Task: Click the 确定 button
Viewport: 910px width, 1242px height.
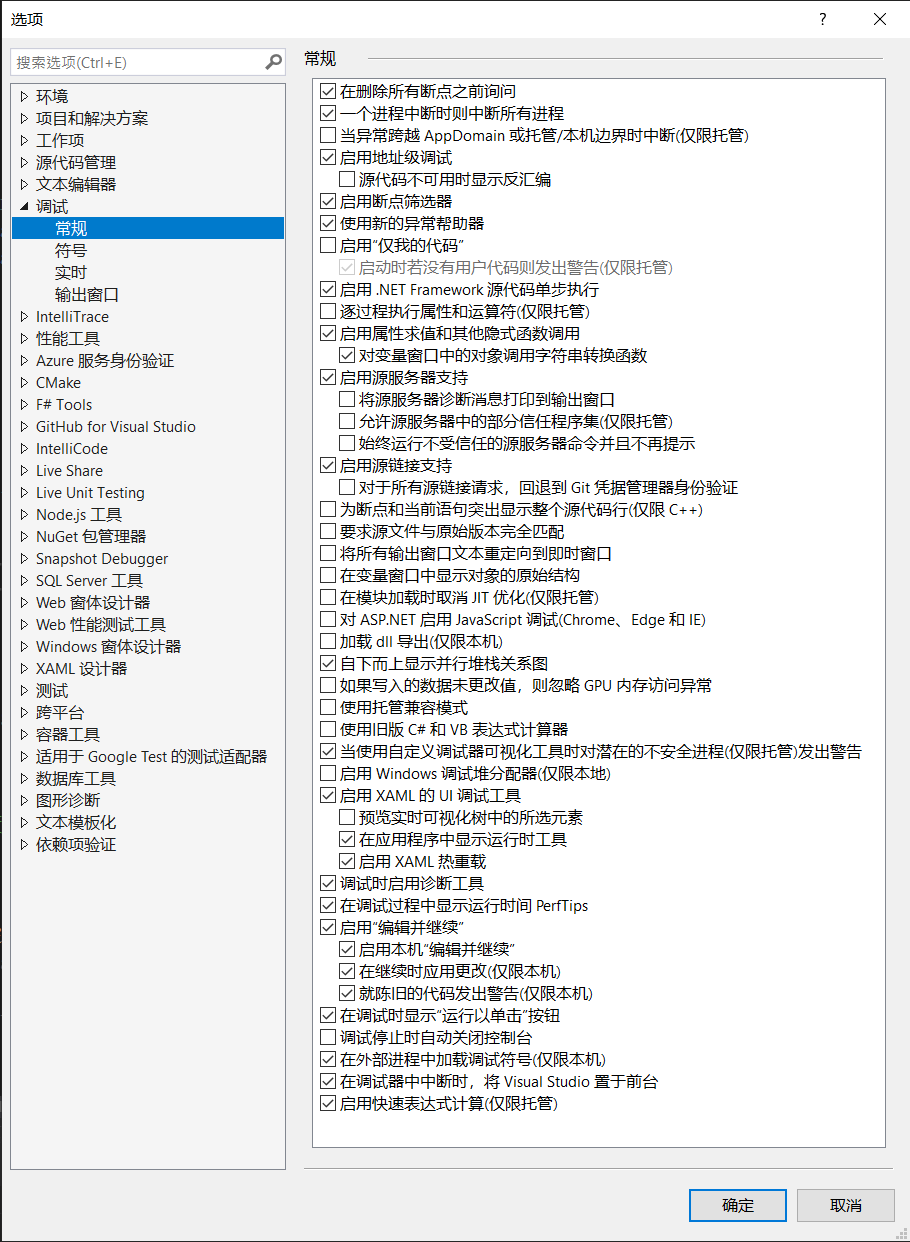Action: click(x=737, y=1205)
